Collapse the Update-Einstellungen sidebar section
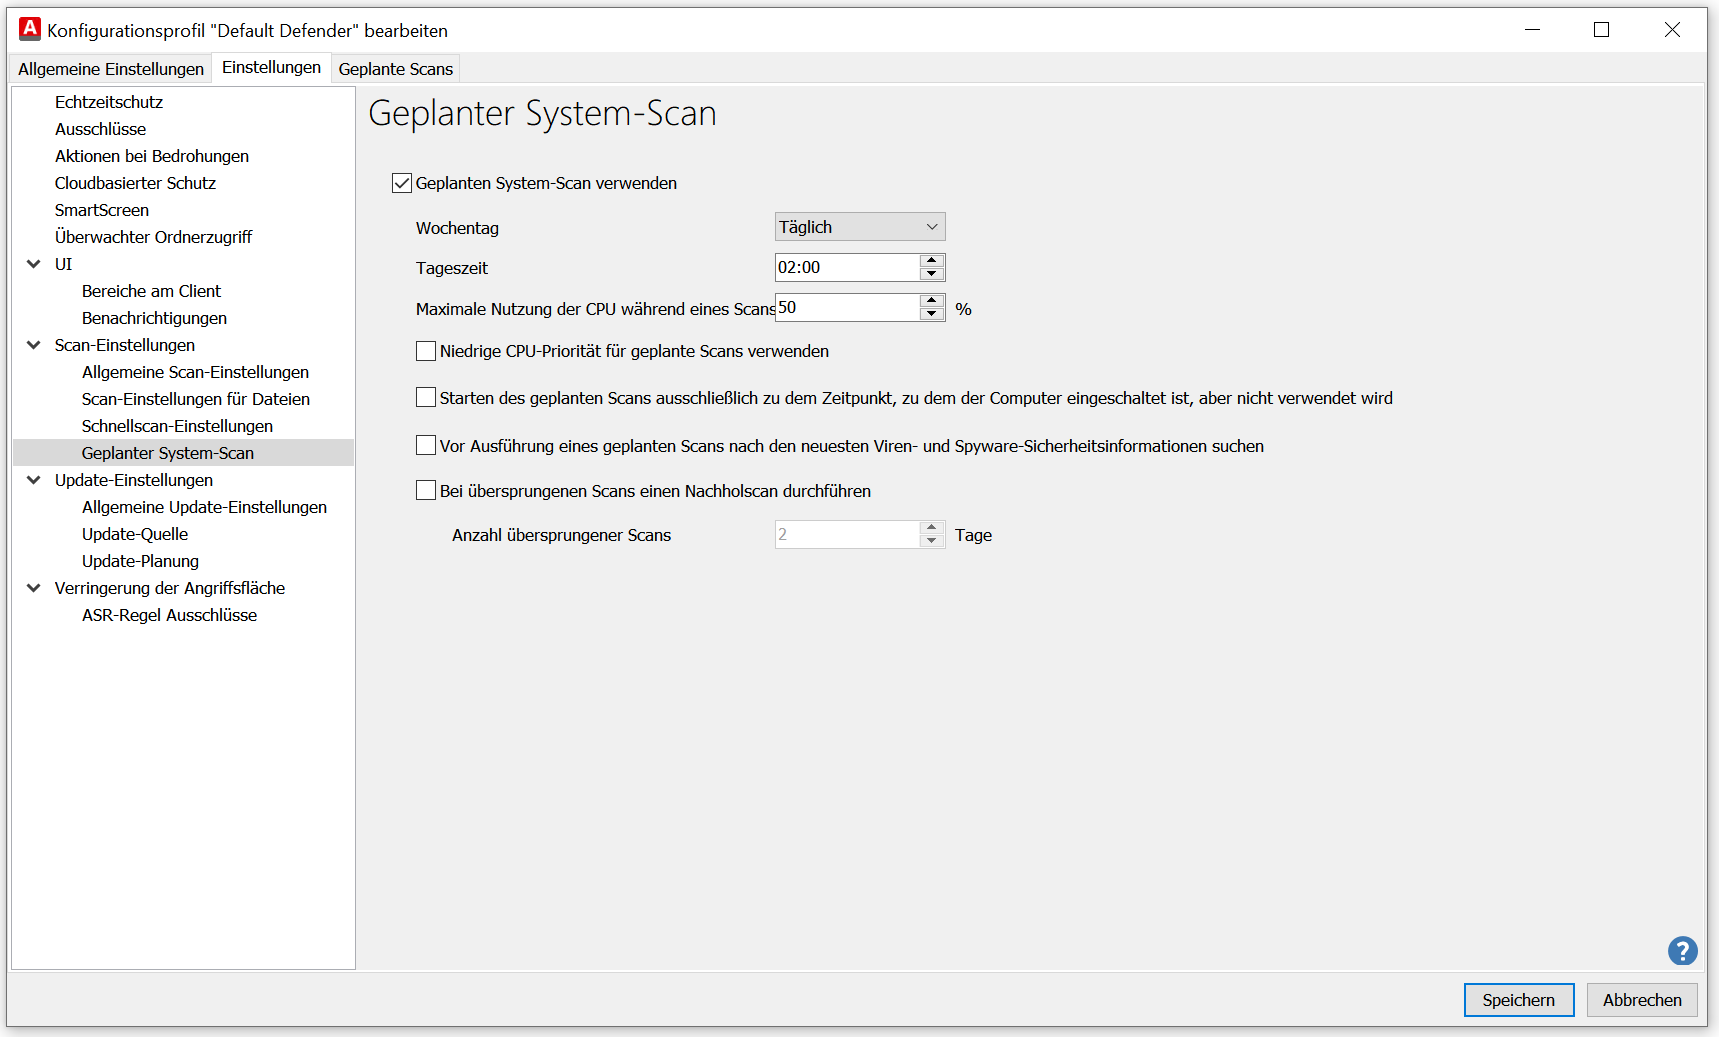This screenshot has height=1037, width=1719. [34, 480]
